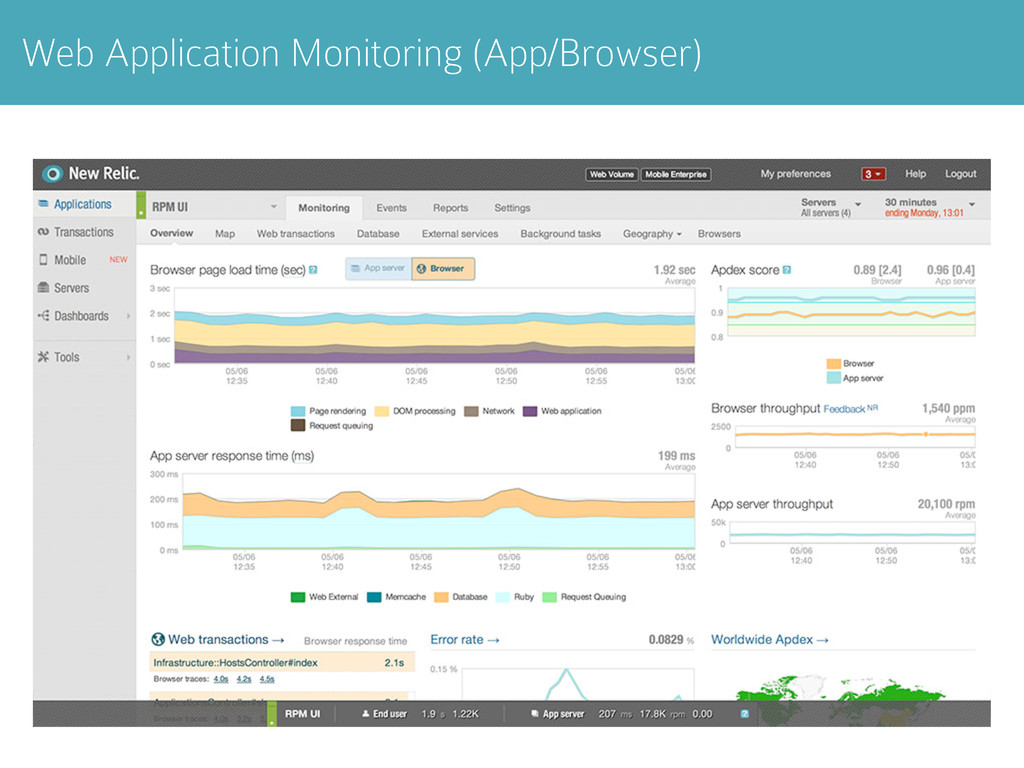Click the New Relic logo icon
Screen dimensions: 1024x768
pos(52,174)
